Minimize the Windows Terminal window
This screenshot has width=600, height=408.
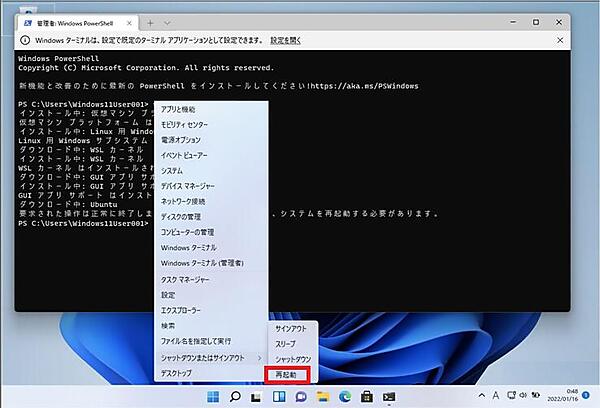[x=513, y=22]
